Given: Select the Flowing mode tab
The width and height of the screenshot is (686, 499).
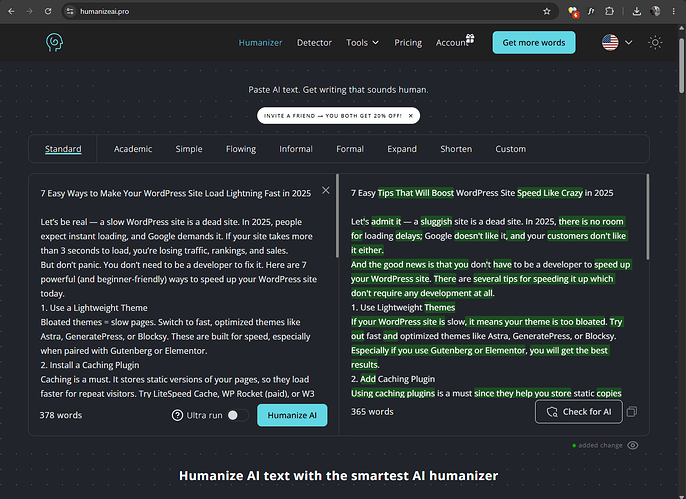Looking at the screenshot, I should 241,149.
